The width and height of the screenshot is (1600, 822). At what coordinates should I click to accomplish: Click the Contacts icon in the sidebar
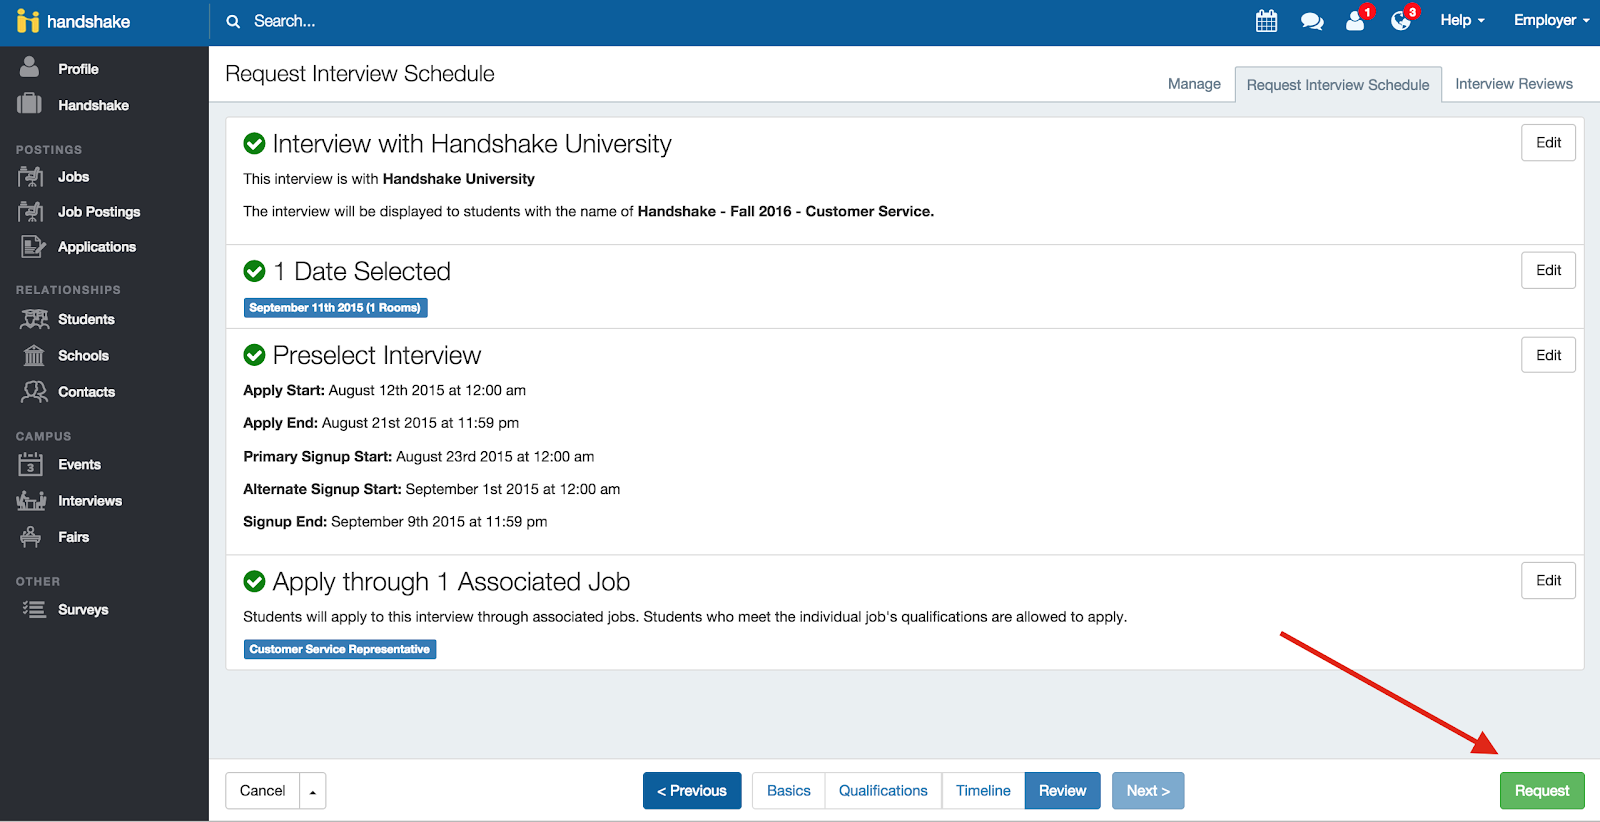pyautogui.click(x=34, y=392)
